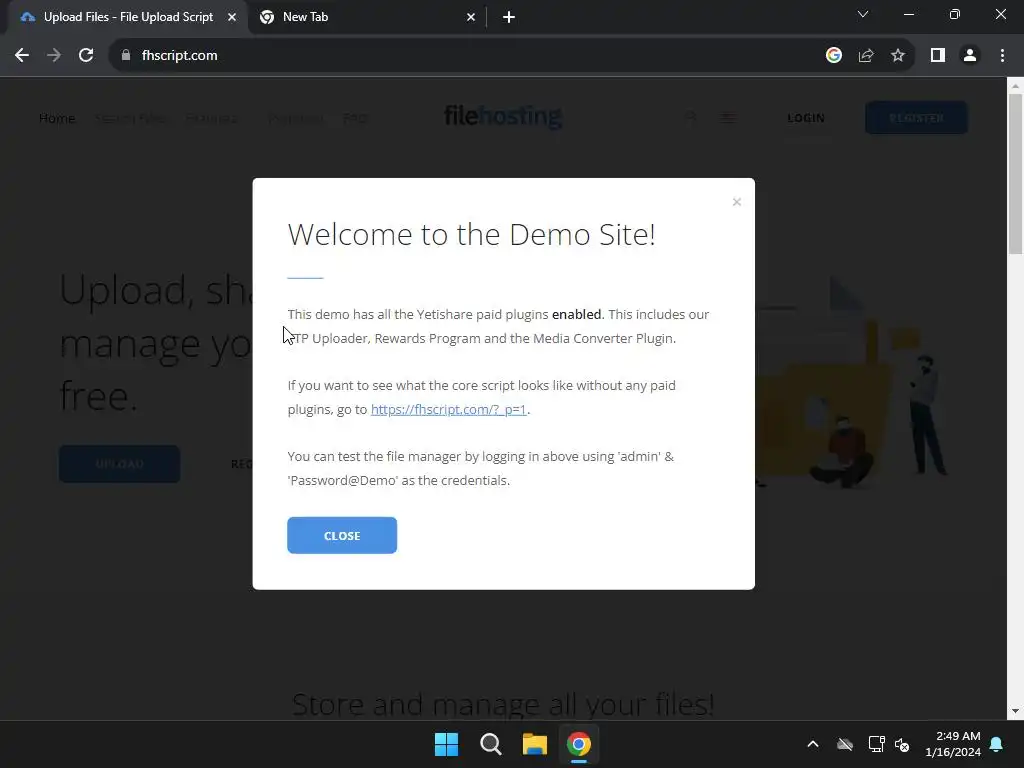The height and width of the screenshot is (768, 1024).
Task: Close the New Tab tab
Action: click(x=471, y=17)
